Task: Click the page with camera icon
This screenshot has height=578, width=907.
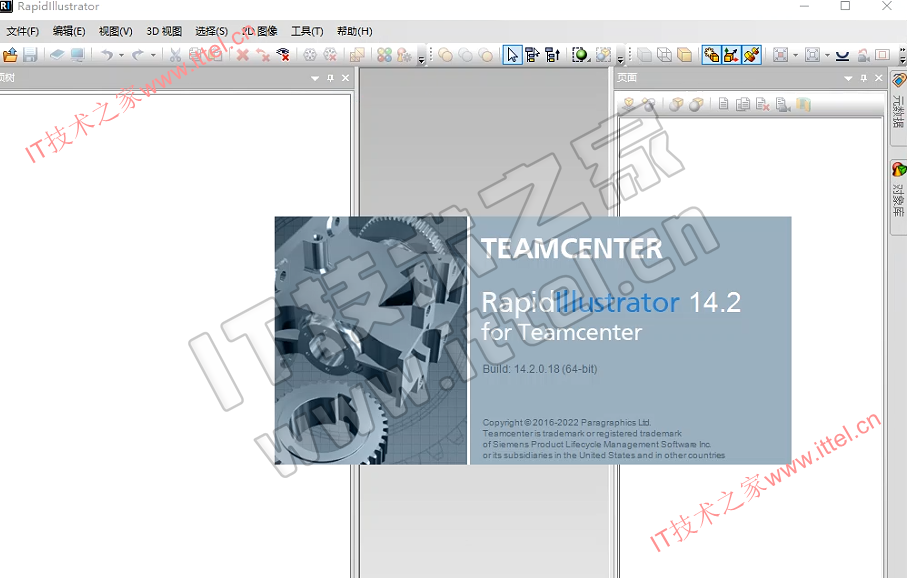Action: 783,104
